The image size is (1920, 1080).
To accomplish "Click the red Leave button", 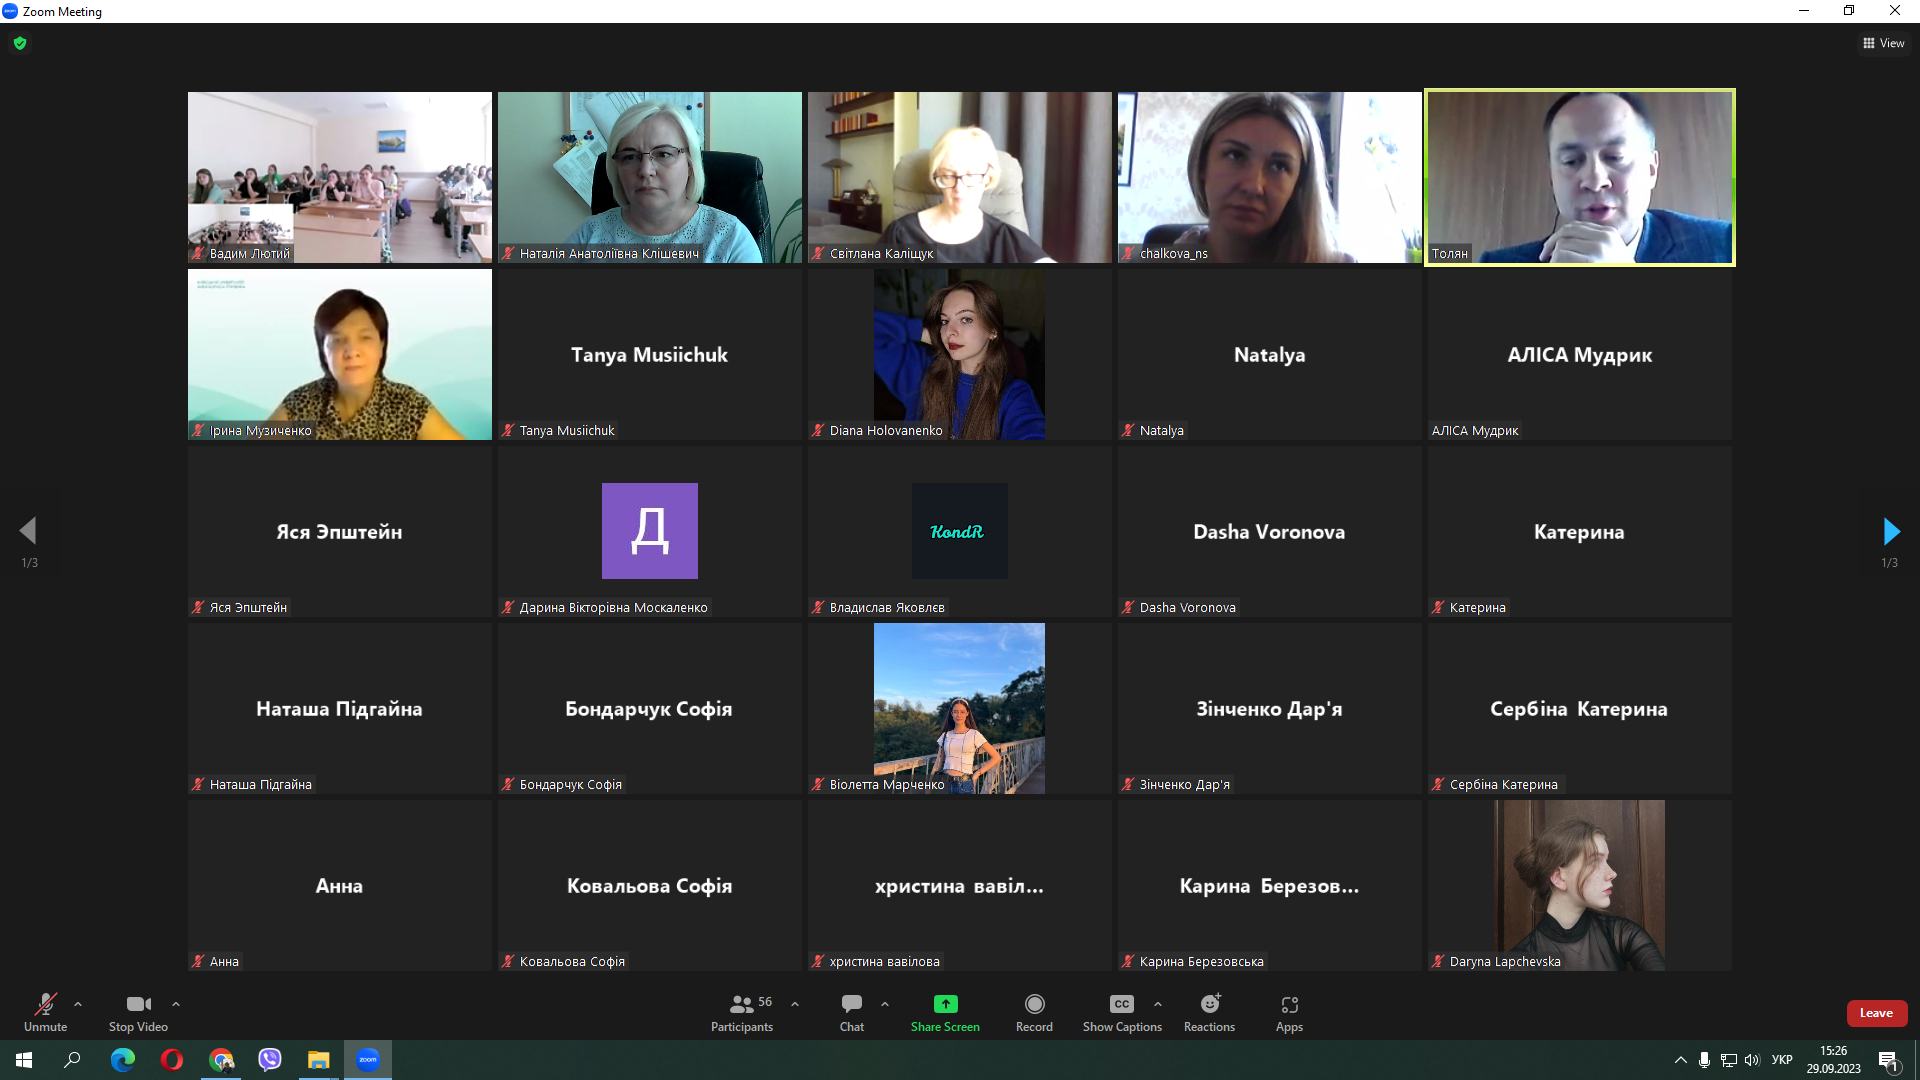I will point(1875,1013).
